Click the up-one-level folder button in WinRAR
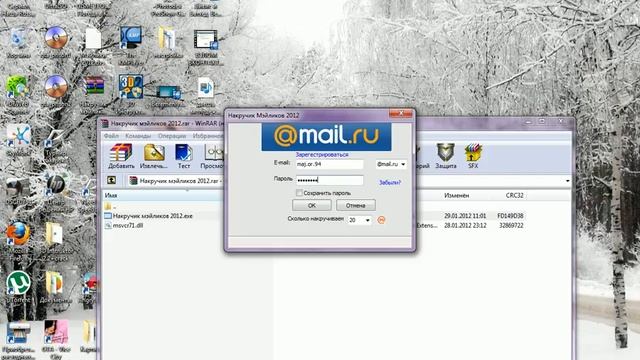The image size is (640, 360). (x=111, y=180)
